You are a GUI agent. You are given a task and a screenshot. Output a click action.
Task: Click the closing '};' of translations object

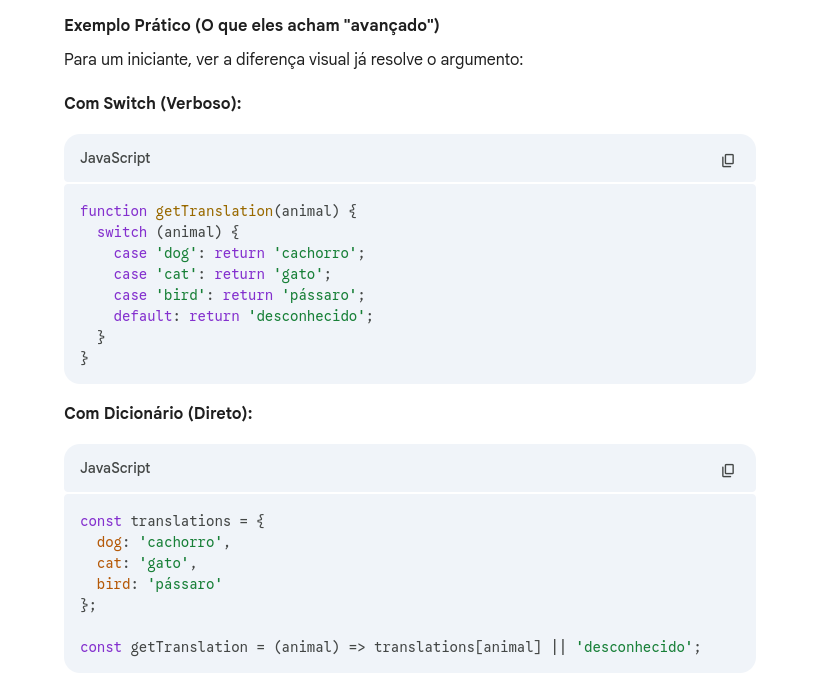pyautogui.click(x=88, y=605)
